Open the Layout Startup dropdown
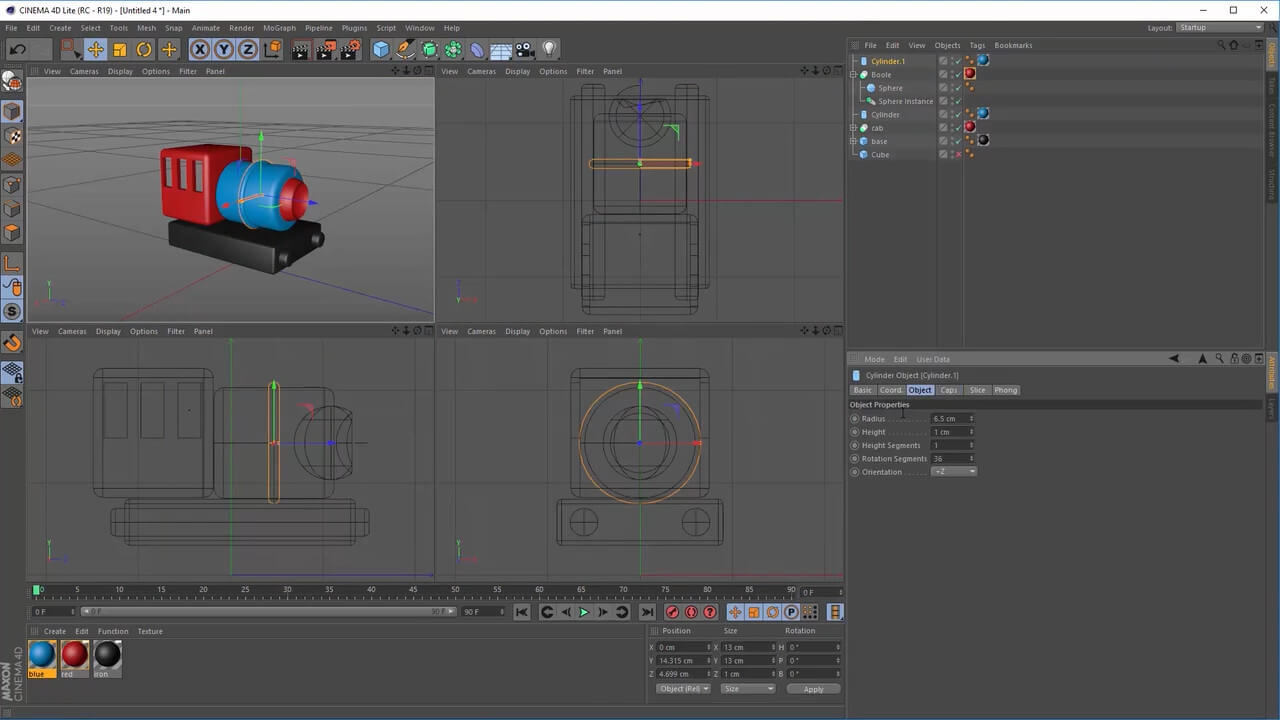The width and height of the screenshot is (1280, 720). point(1219,28)
